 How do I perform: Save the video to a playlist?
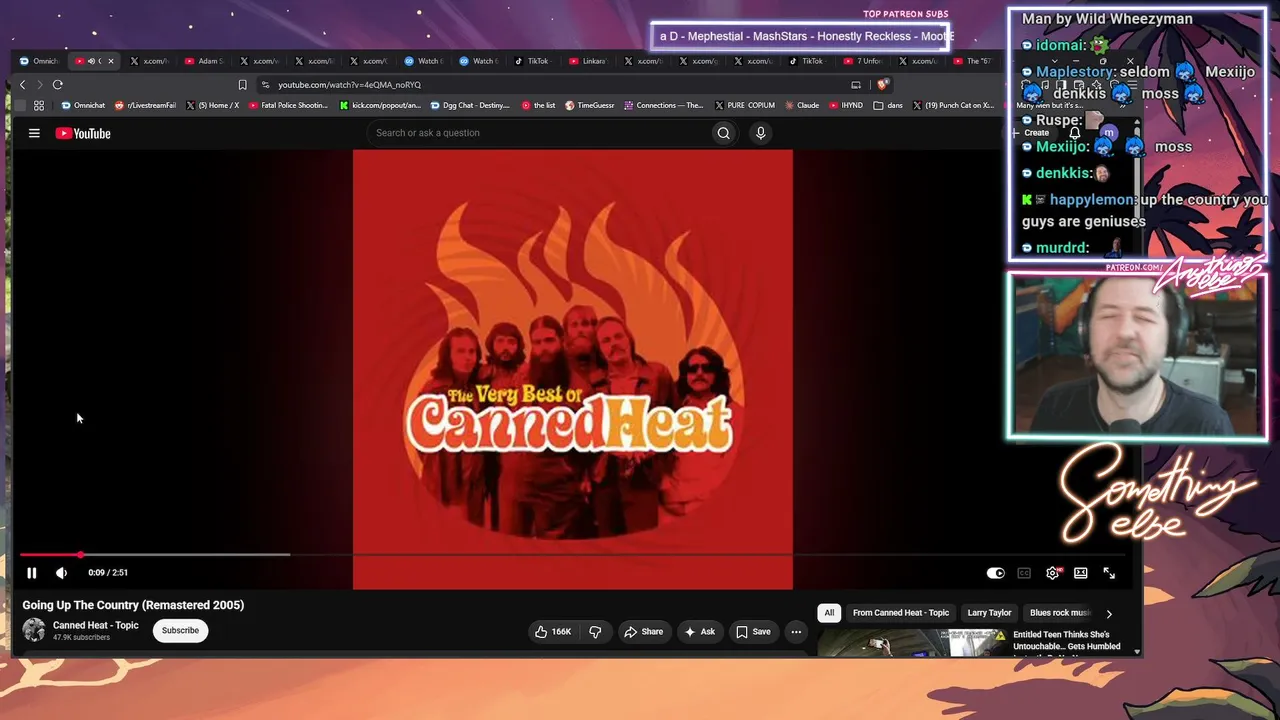[x=753, y=632]
